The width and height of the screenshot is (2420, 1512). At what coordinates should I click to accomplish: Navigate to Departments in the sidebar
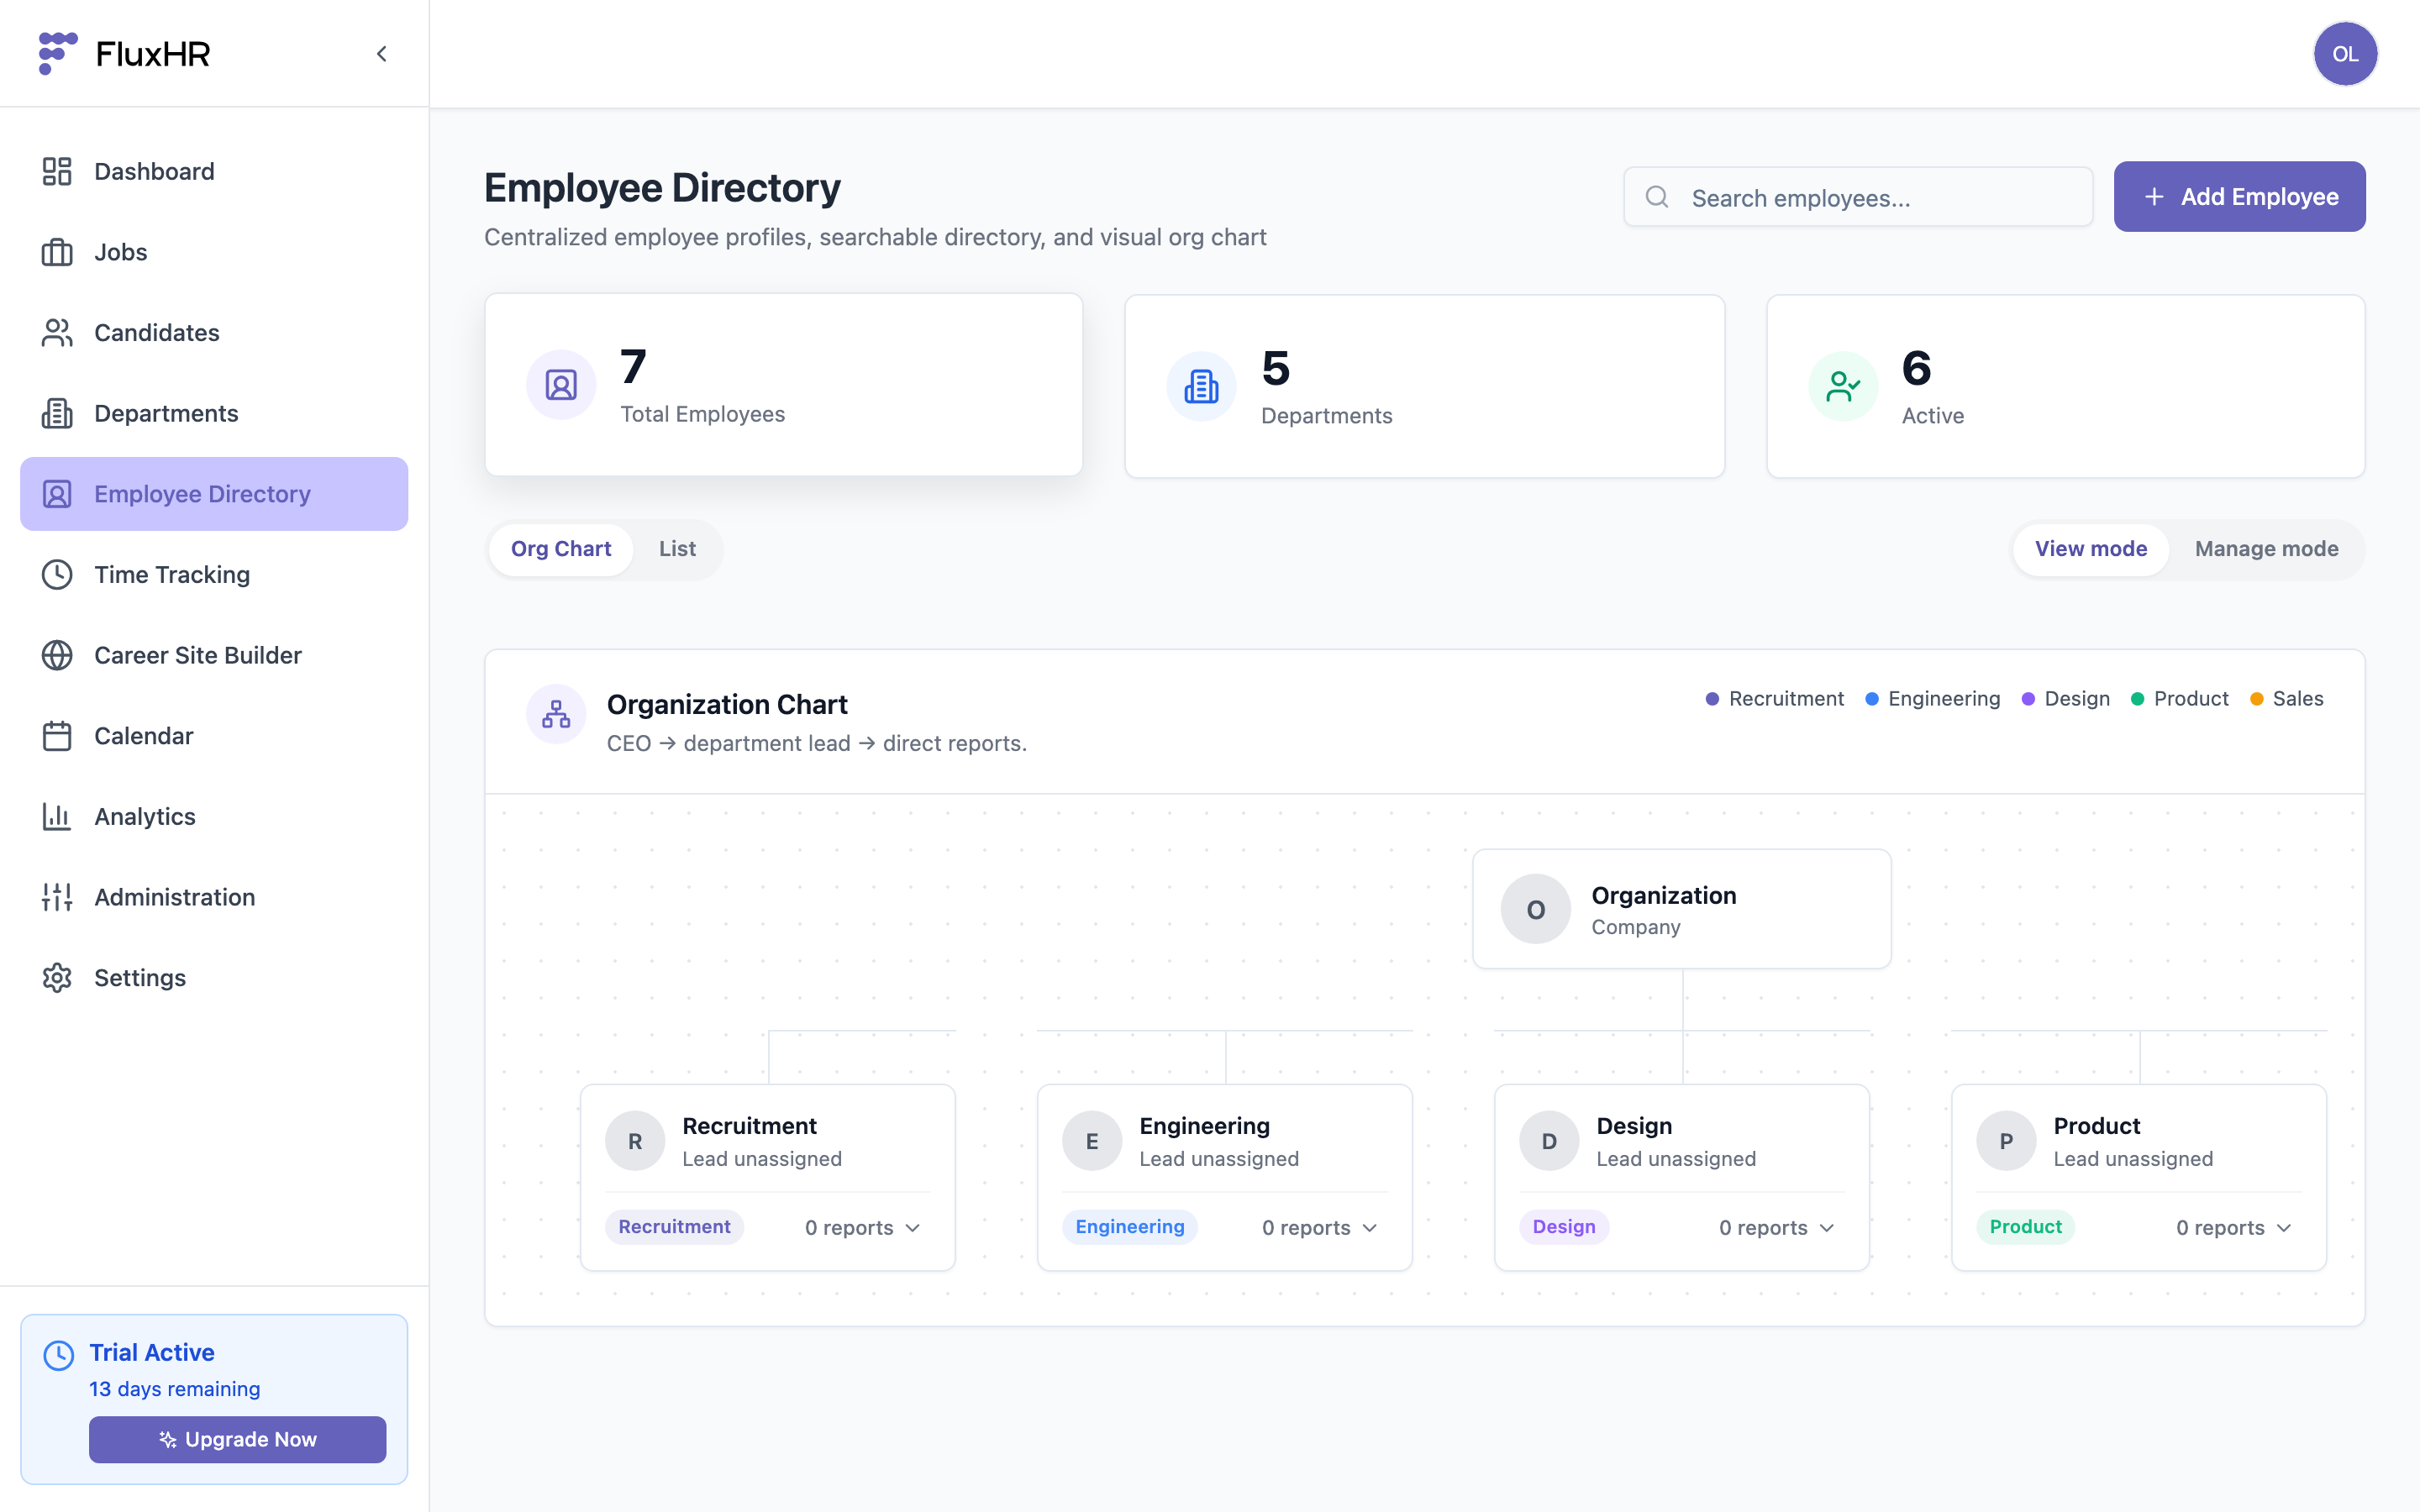[x=214, y=413]
